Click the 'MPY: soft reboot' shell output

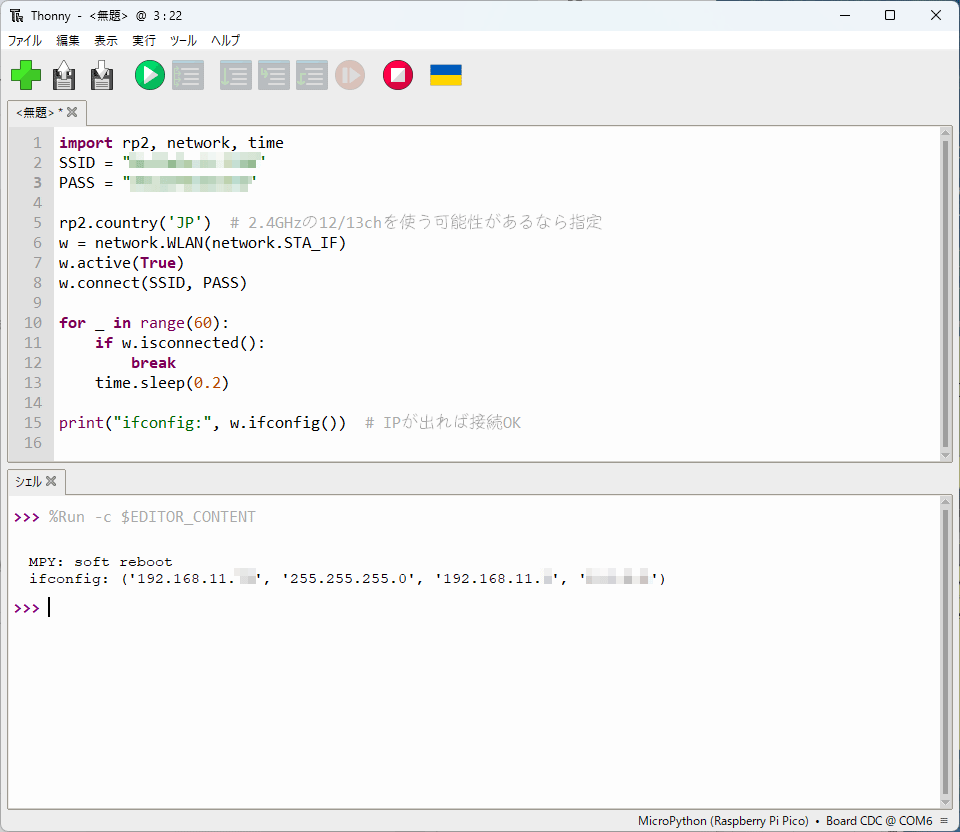[100, 562]
